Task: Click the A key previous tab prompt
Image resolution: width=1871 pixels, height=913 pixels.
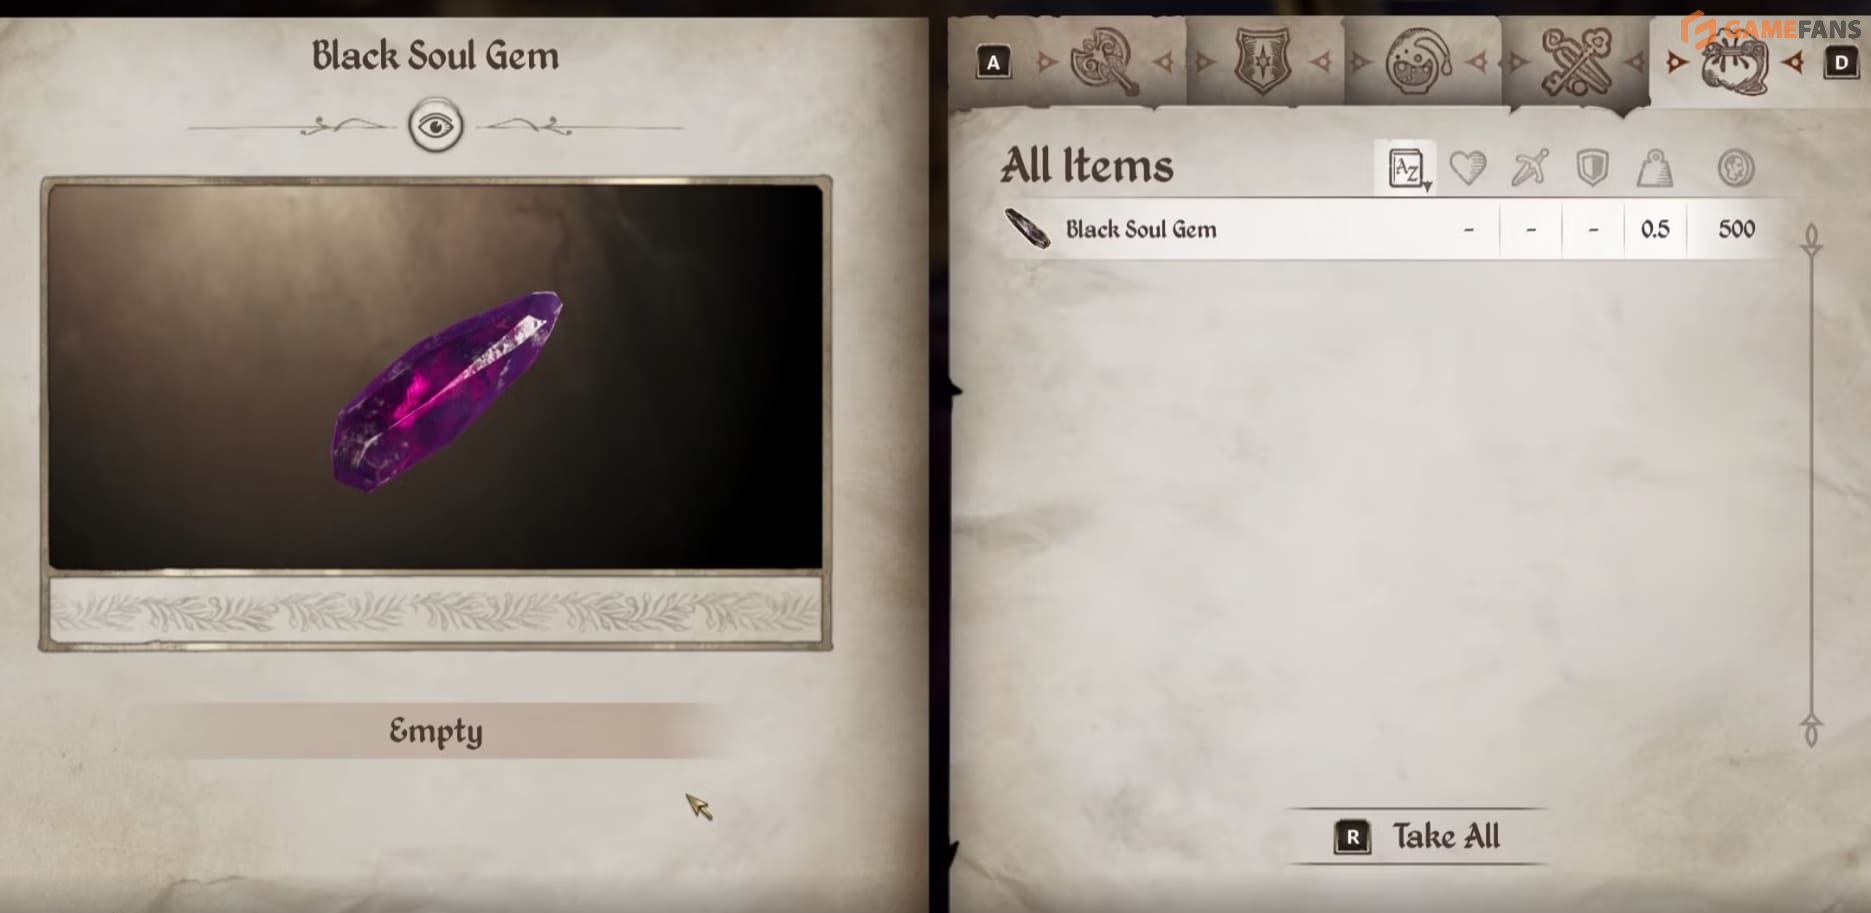Action: (993, 63)
